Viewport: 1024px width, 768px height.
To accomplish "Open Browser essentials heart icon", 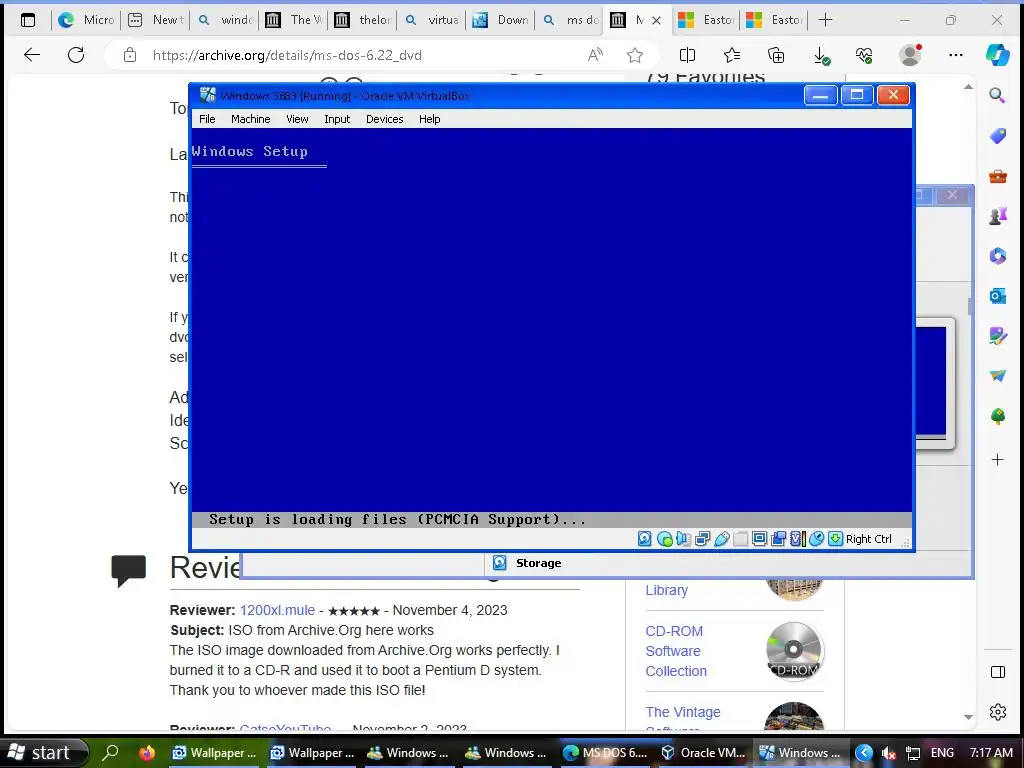I will (864, 55).
